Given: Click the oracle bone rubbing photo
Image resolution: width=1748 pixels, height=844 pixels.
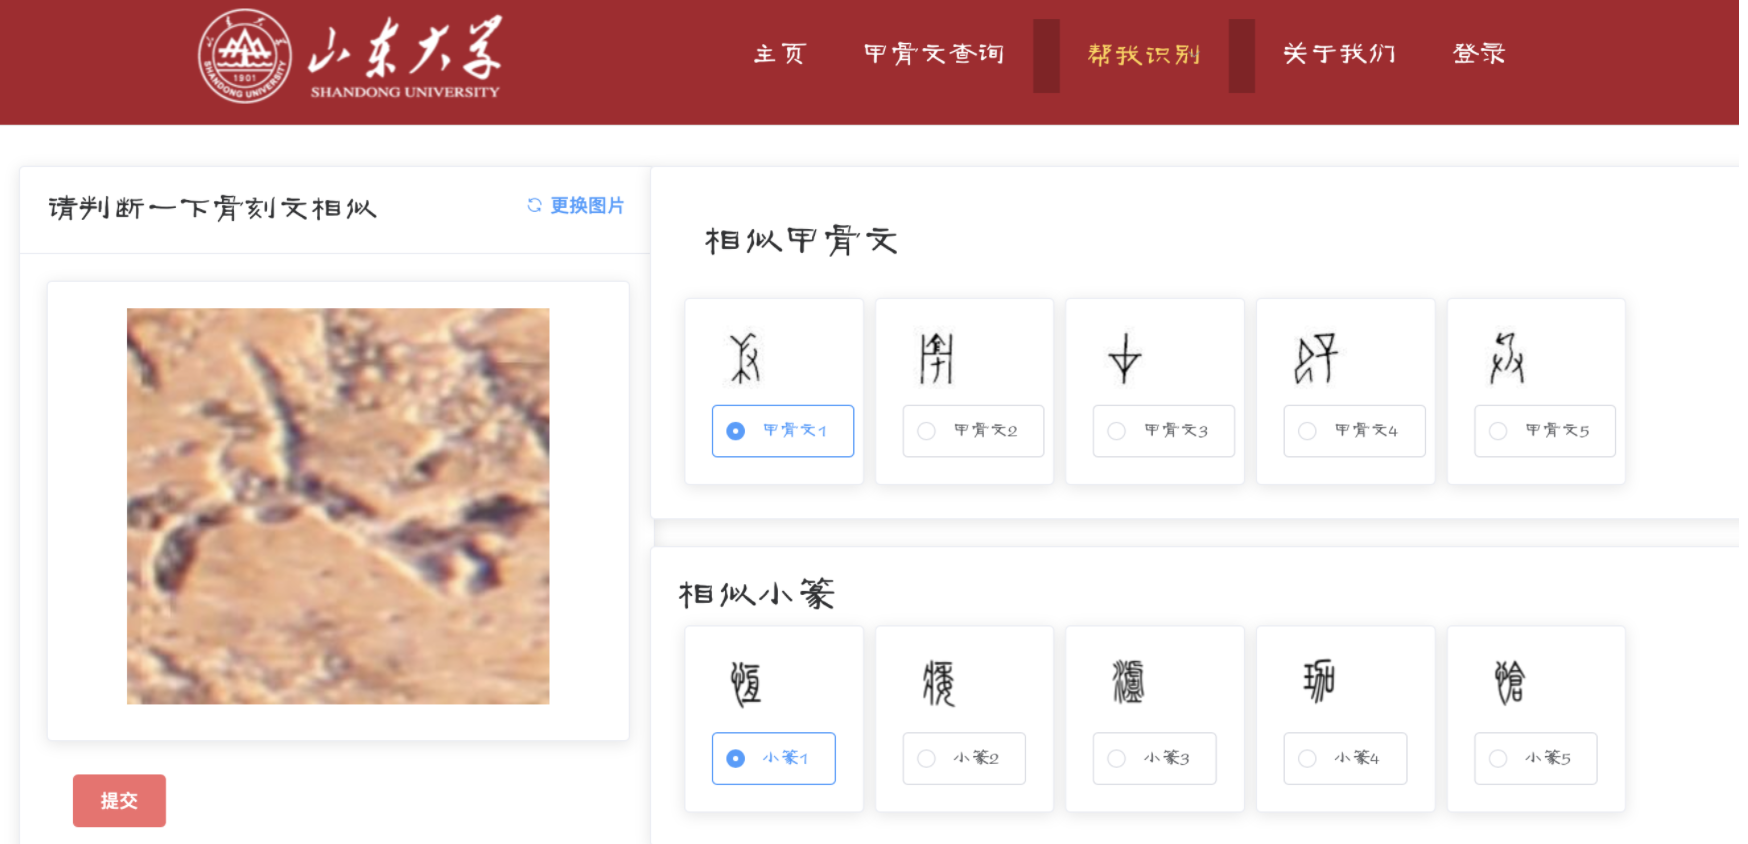Looking at the screenshot, I should [338, 506].
